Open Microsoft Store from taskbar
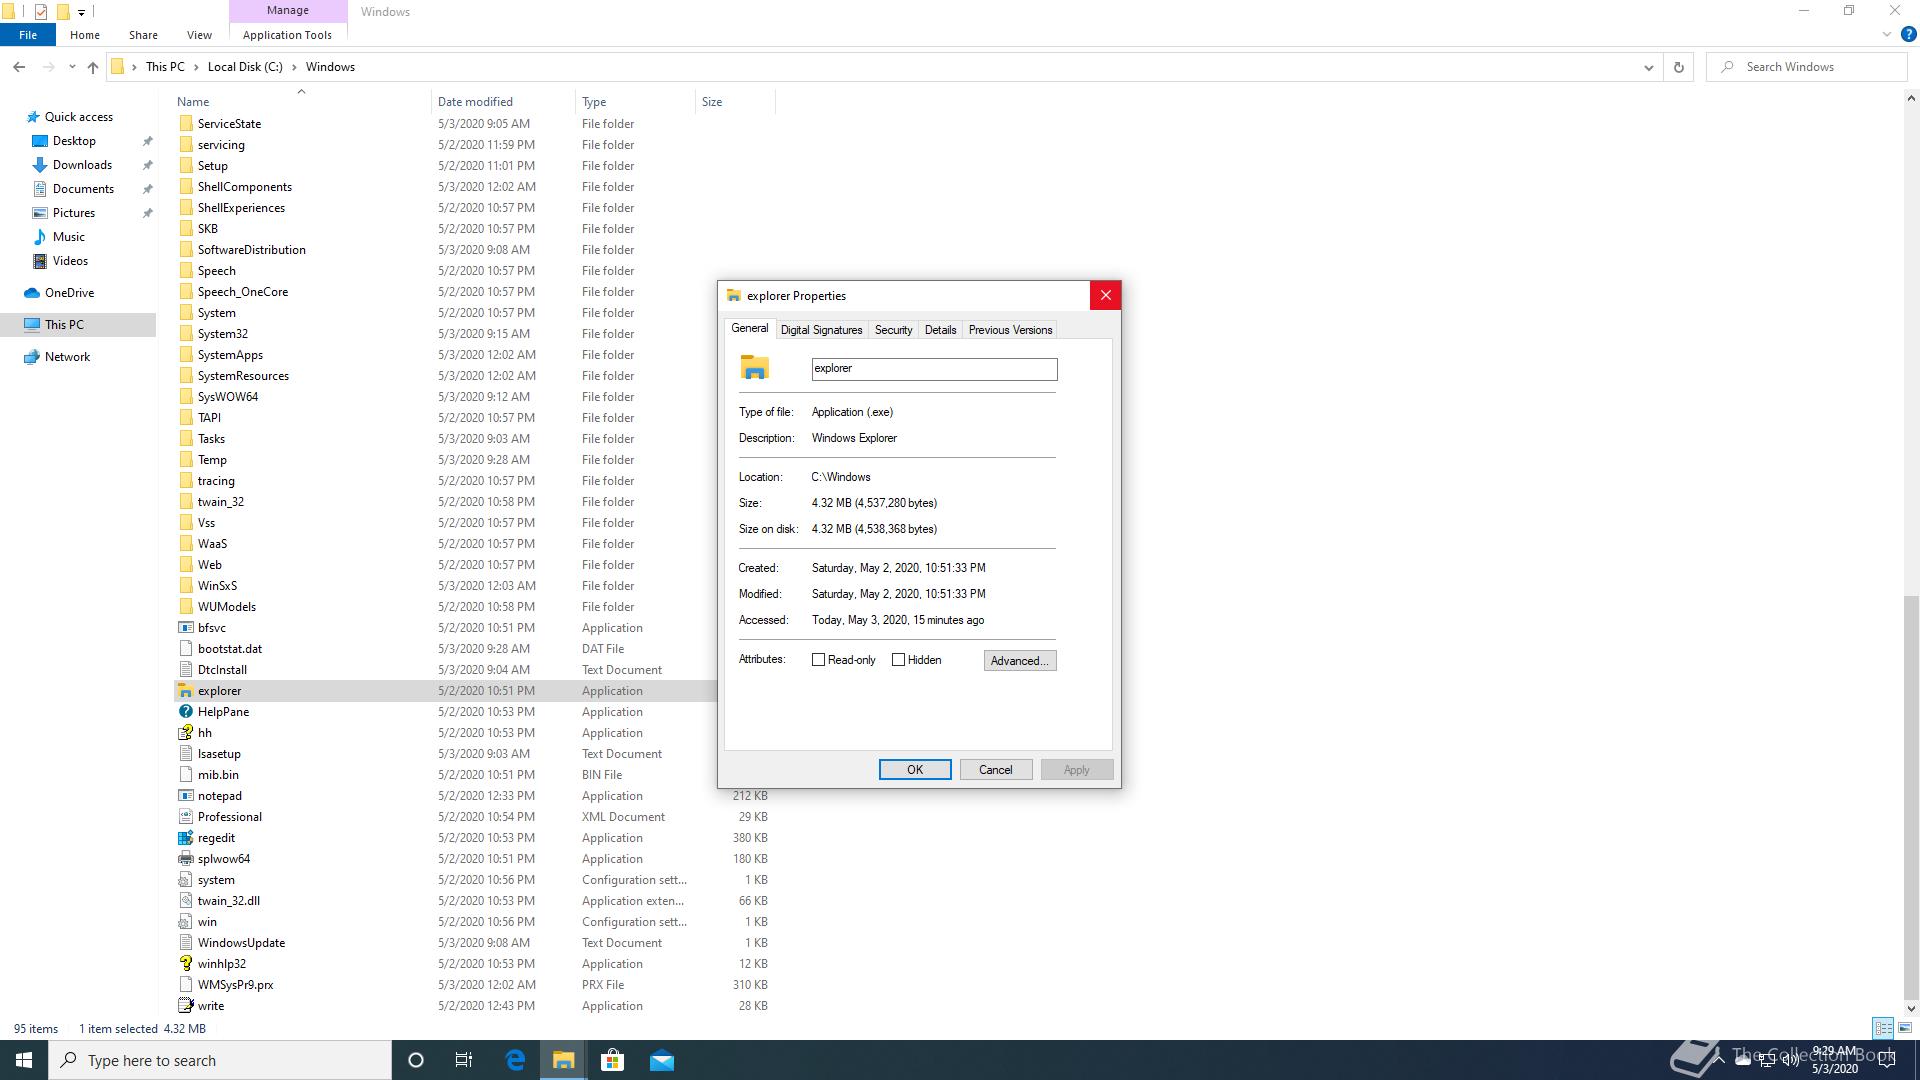This screenshot has height=1080, width=1920. (612, 1060)
